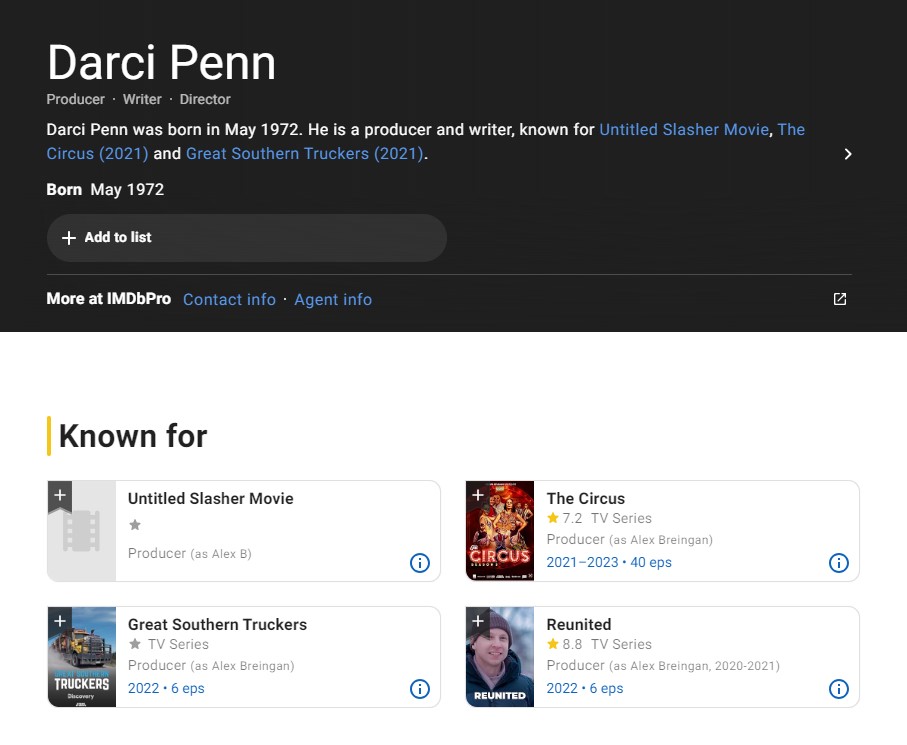Image resolution: width=907 pixels, height=745 pixels.
Task: Show info for The Circus
Action: pyautogui.click(x=839, y=563)
